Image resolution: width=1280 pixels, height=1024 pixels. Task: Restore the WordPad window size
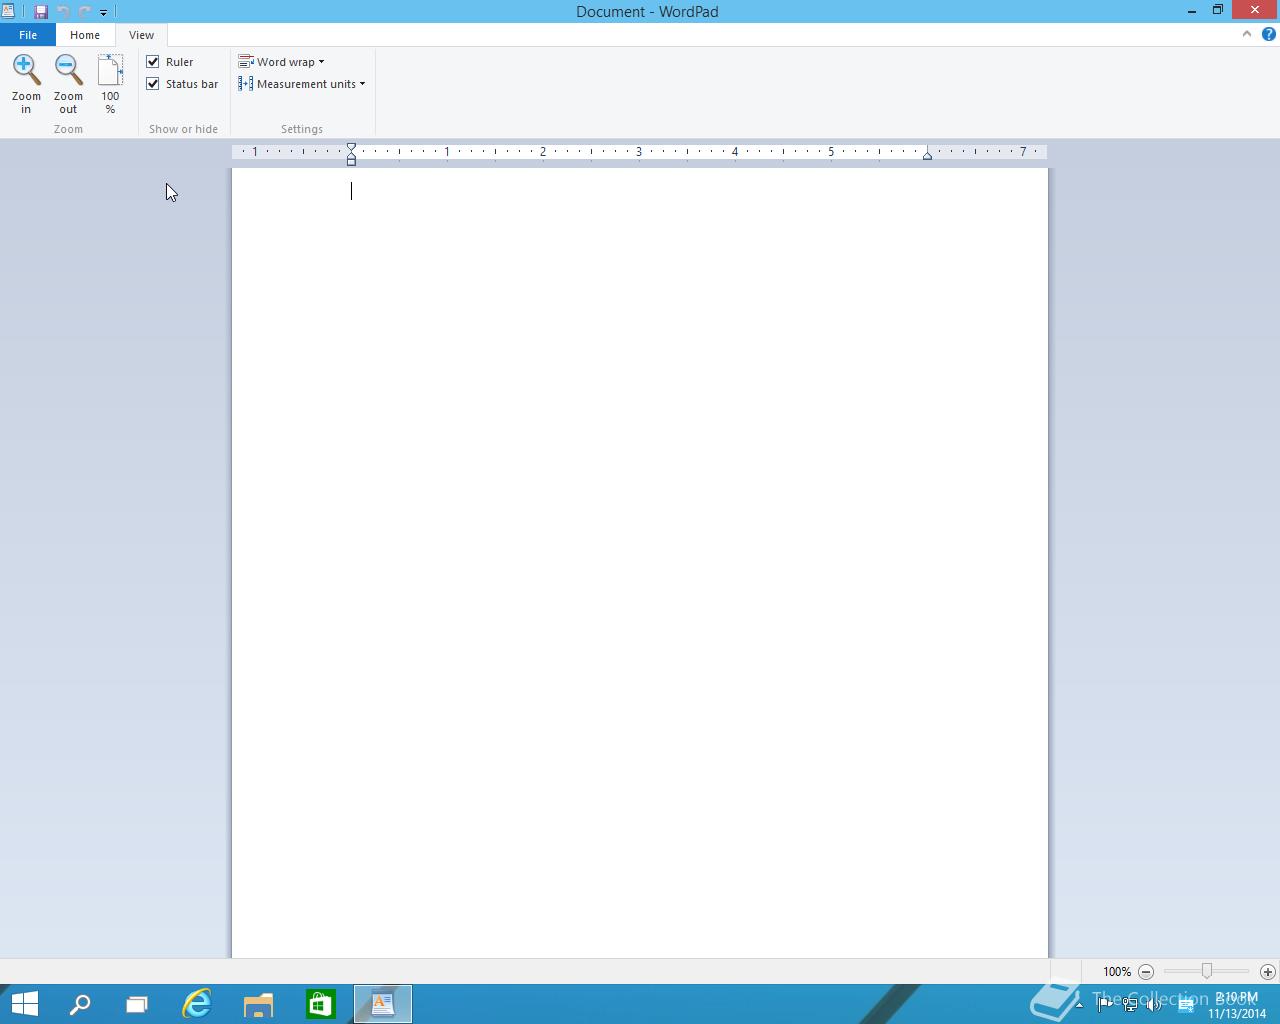(x=1218, y=11)
